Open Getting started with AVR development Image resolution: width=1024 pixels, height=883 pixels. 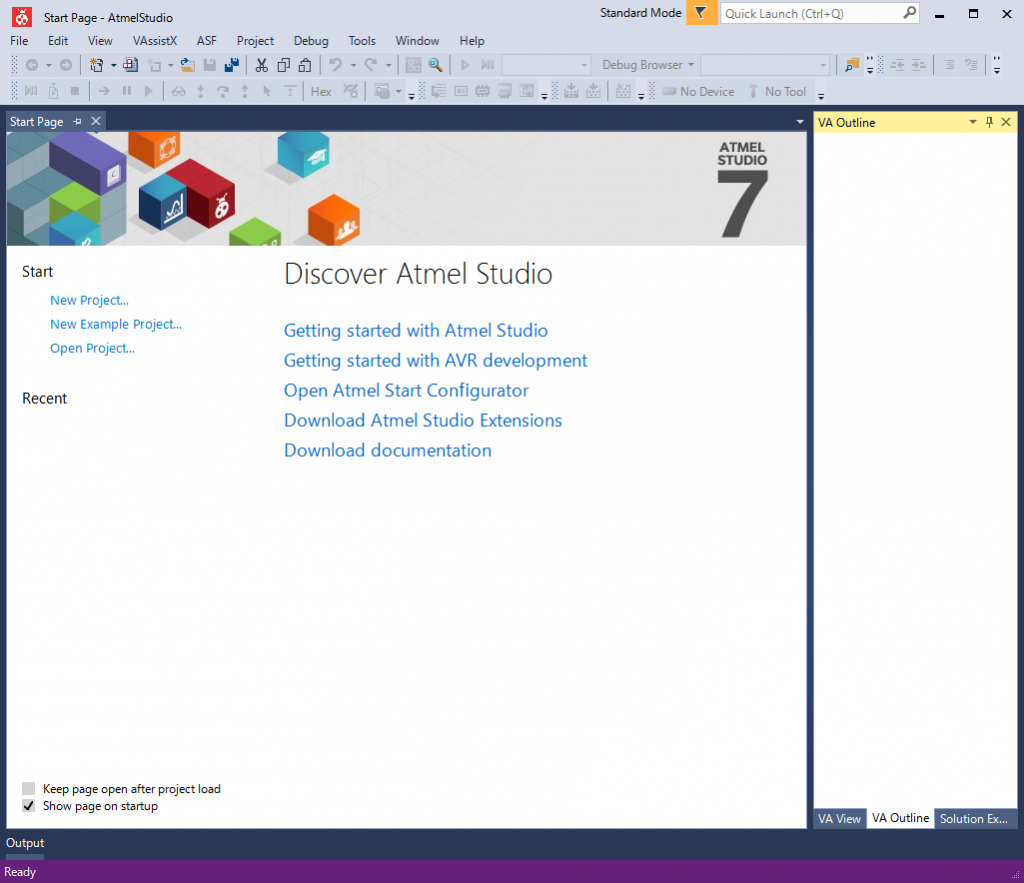click(x=435, y=360)
